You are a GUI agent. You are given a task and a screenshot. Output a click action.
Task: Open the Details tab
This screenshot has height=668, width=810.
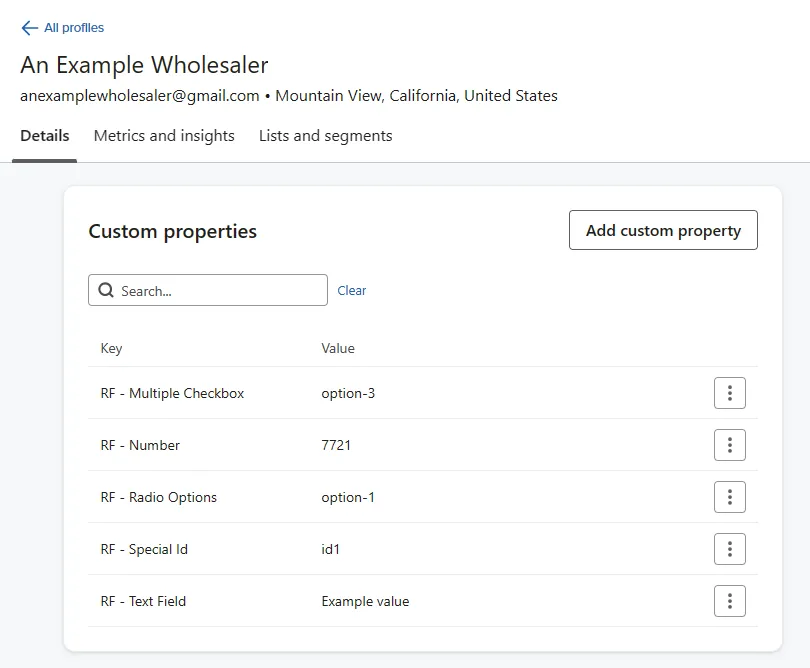pos(44,136)
